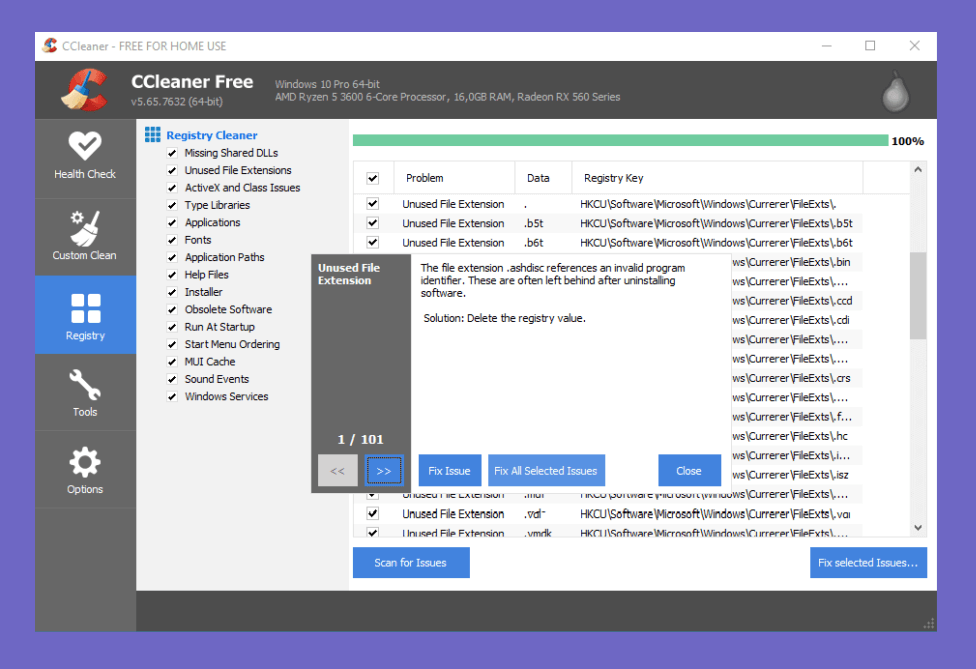This screenshot has height=669, width=976.
Task: Uncheck the .vdi row checkbox
Action: 373,513
